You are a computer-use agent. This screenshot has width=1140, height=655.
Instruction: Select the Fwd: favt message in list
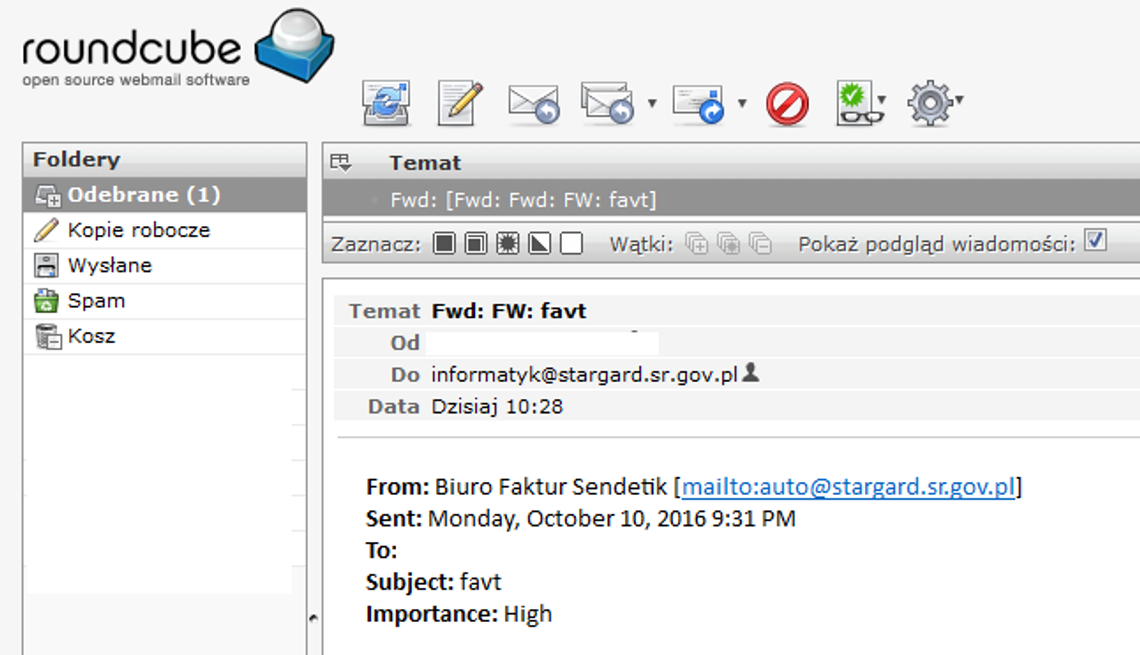[x=523, y=200]
